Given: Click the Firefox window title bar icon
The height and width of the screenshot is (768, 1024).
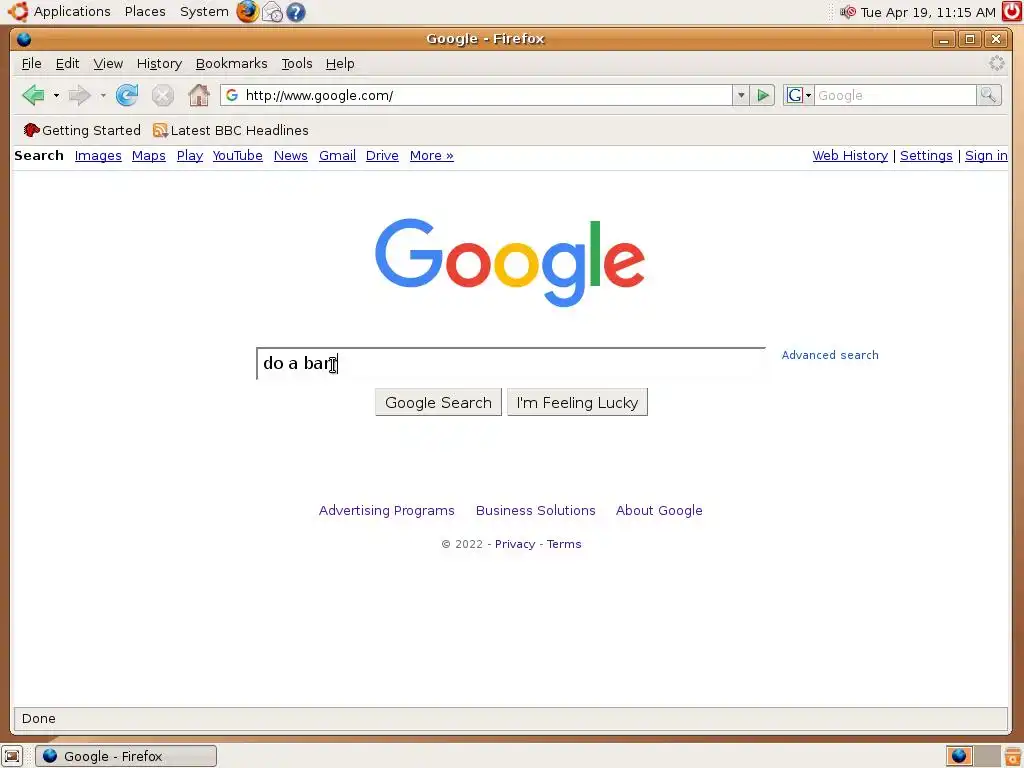Looking at the screenshot, I should (24, 39).
